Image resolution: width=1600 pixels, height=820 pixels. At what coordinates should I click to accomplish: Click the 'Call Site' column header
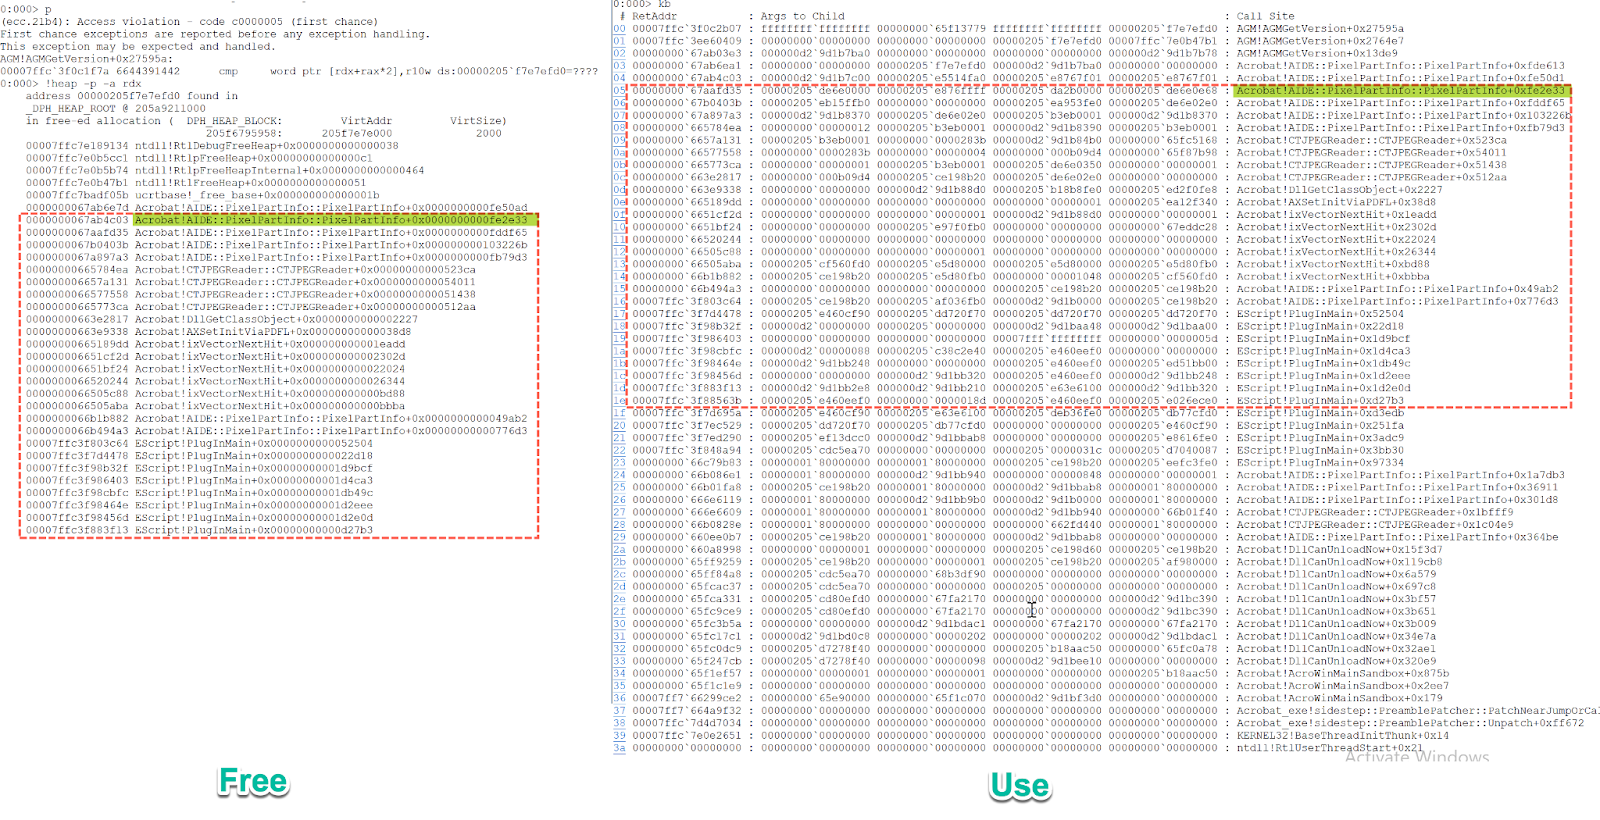1265,16
